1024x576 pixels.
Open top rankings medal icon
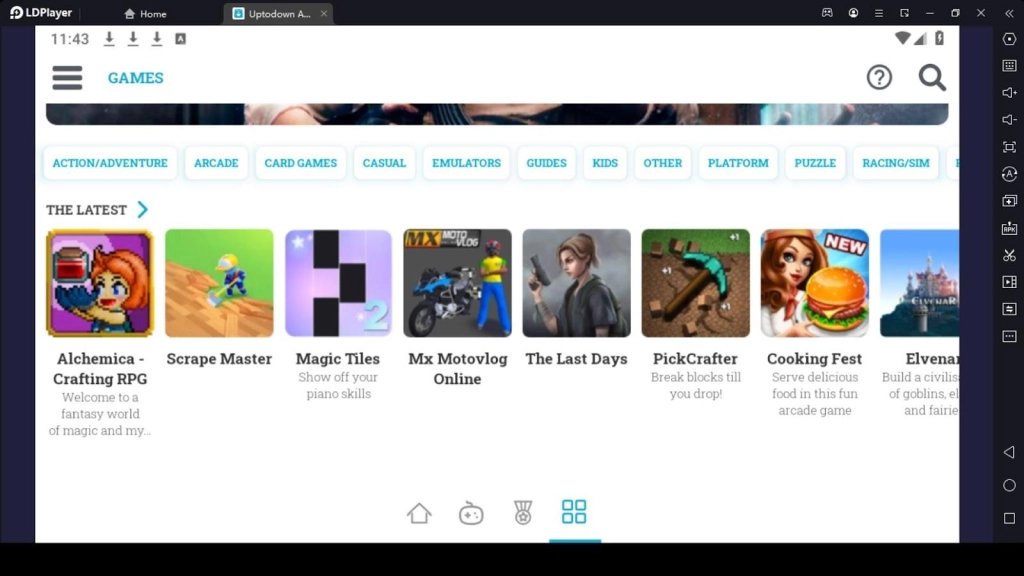(523, 513)
